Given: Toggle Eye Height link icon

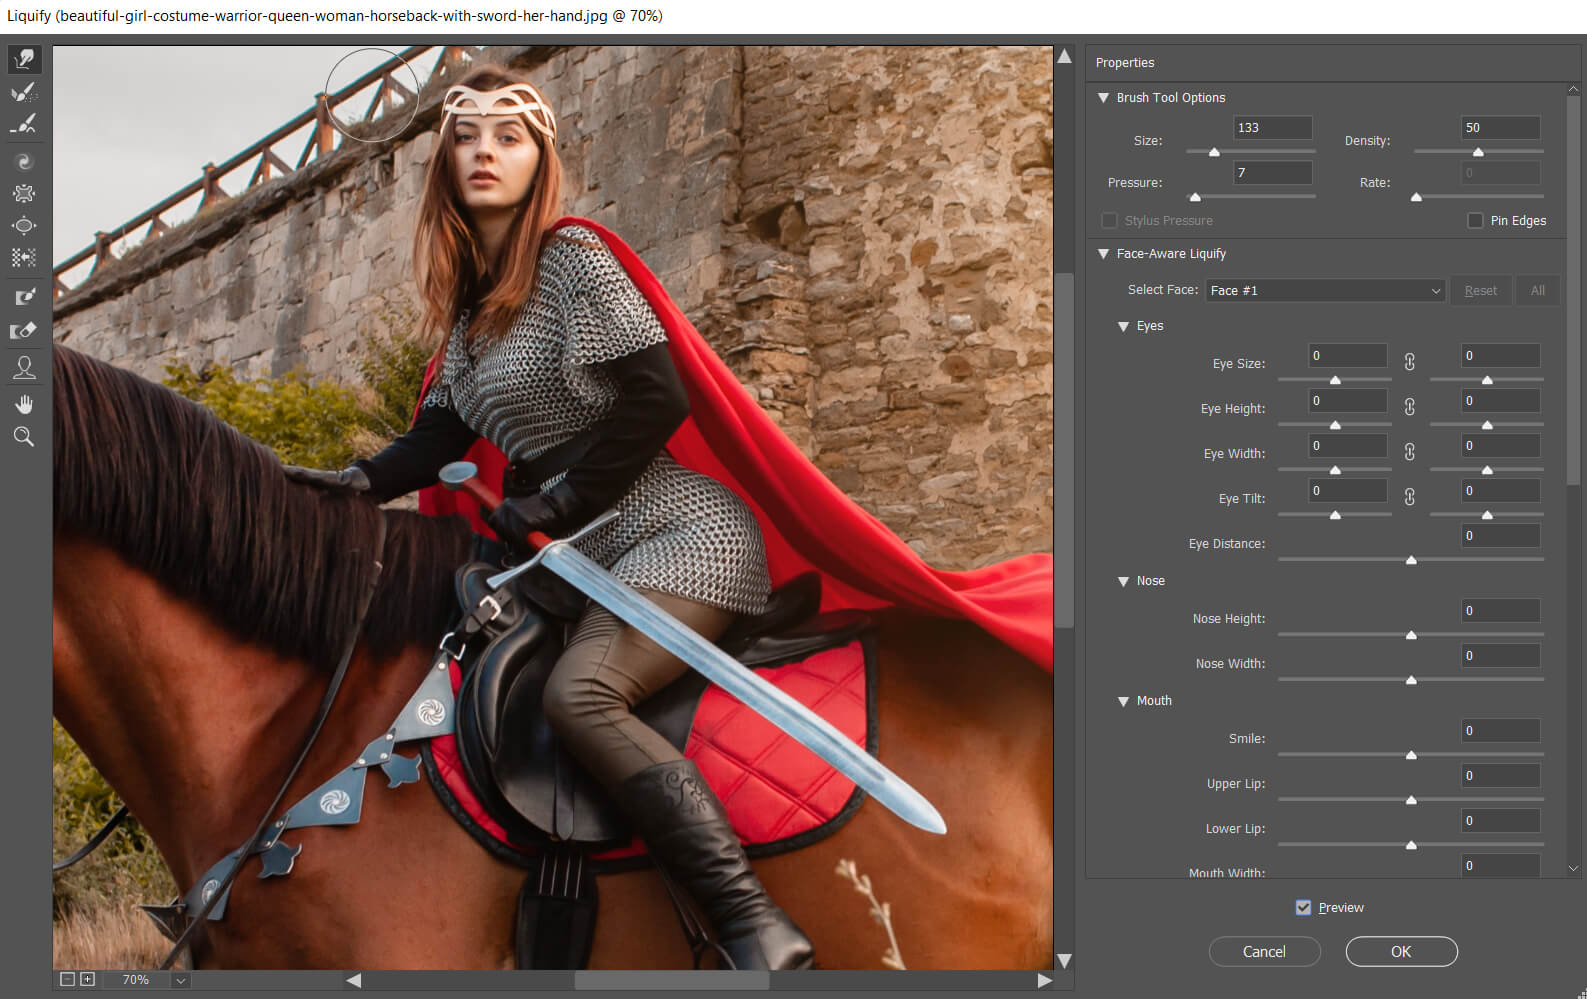Looking at the screenshot, I should point(1409,407).
